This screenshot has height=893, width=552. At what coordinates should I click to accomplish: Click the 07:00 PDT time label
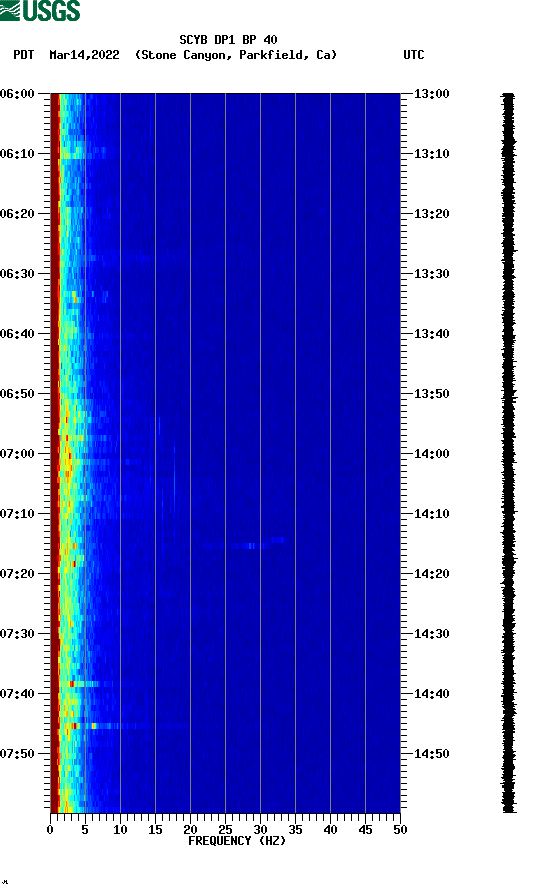pyautogui.click(x=18, y=454)
